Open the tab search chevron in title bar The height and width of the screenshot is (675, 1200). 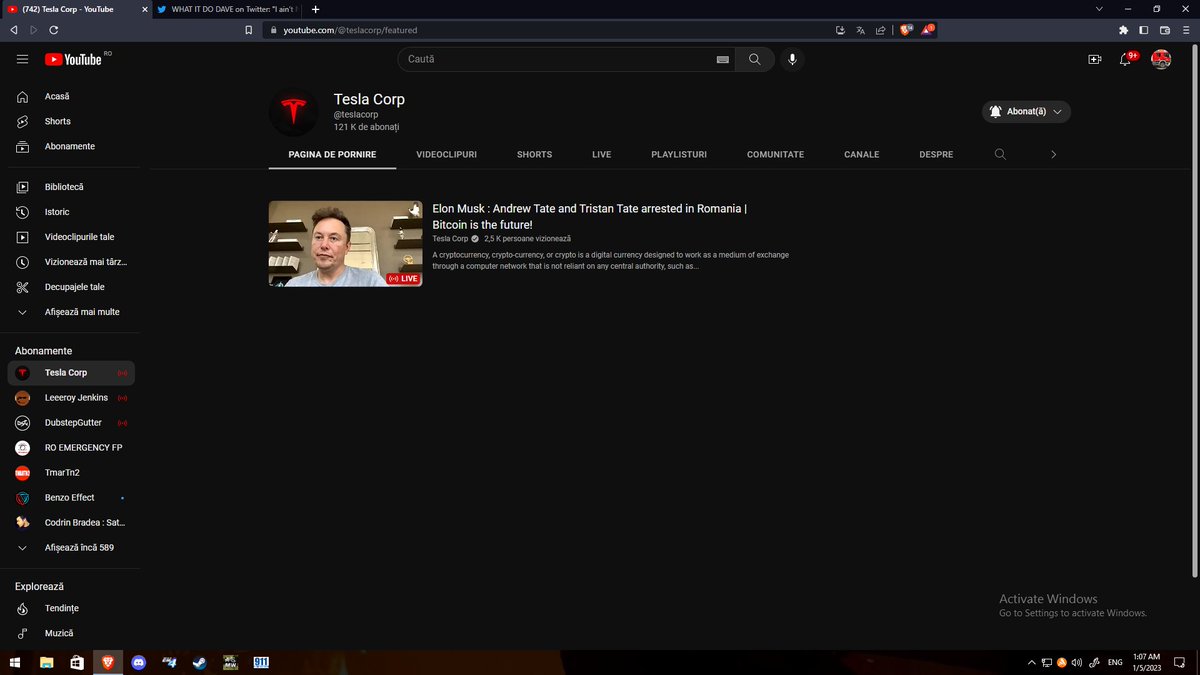coord(1099,9)
